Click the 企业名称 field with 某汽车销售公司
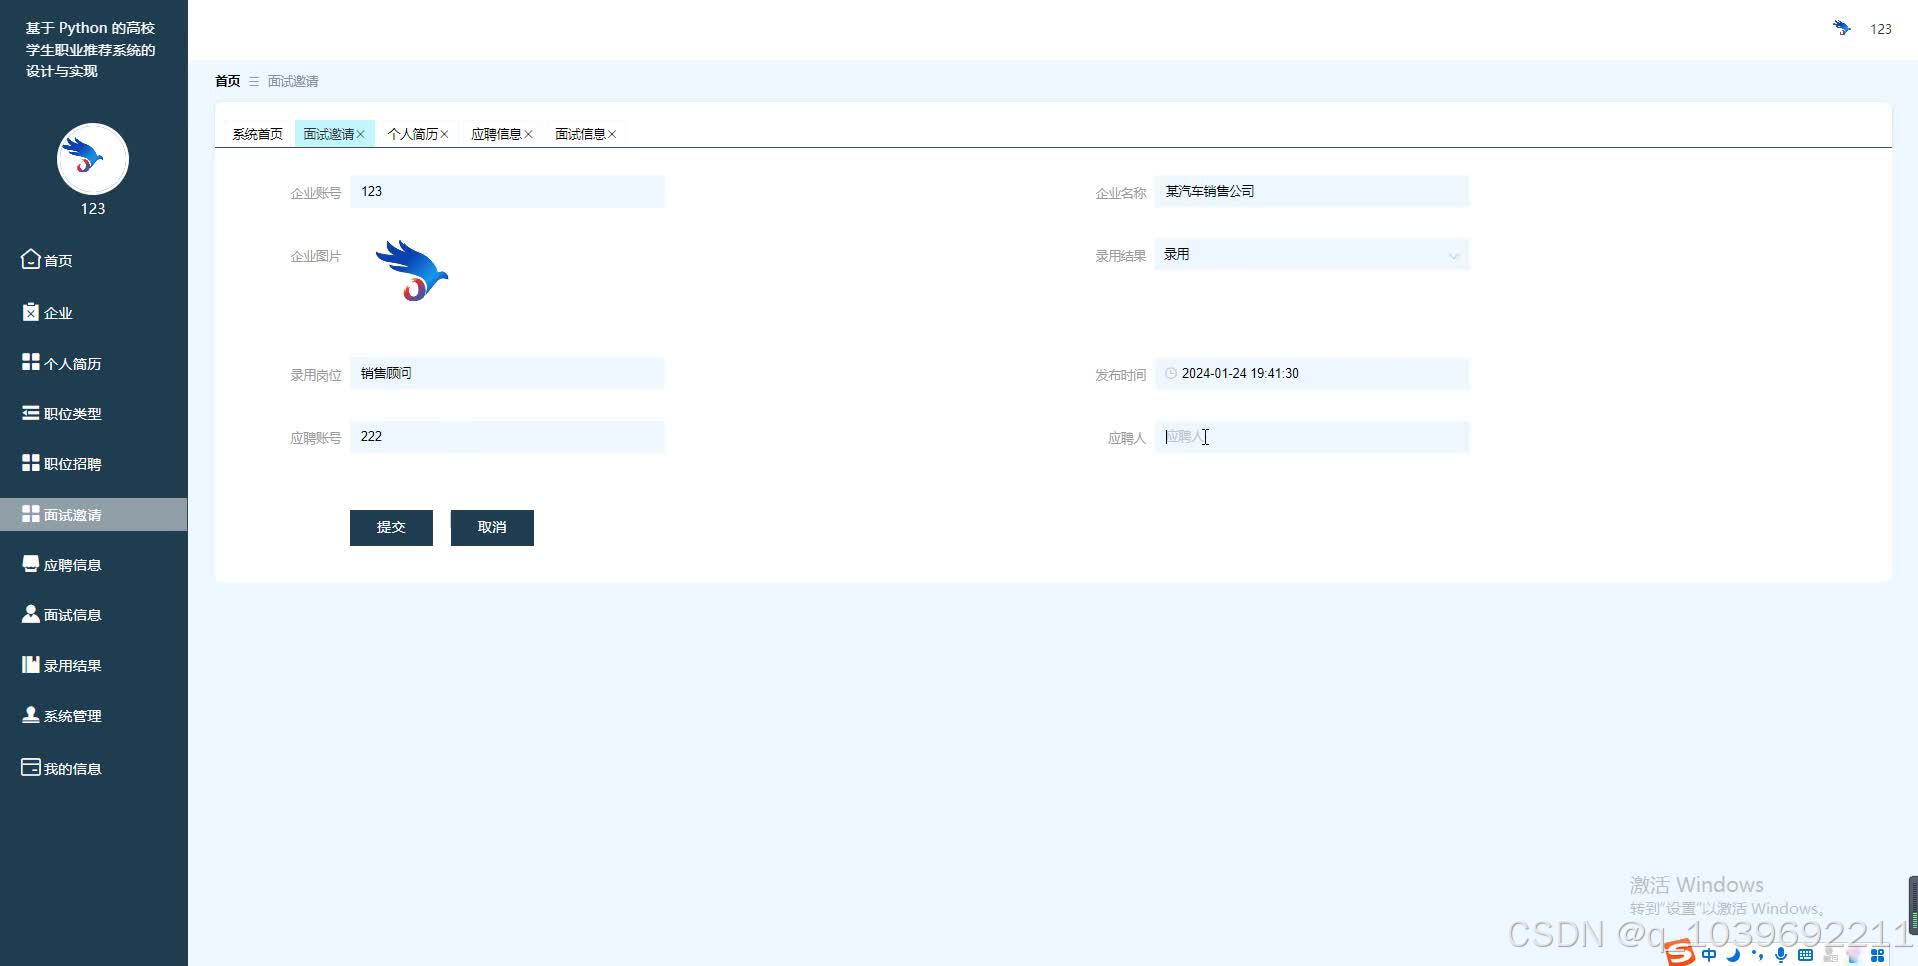Image resolution: width=1918 pixels, height=966 pixels. pos(1312,191)
